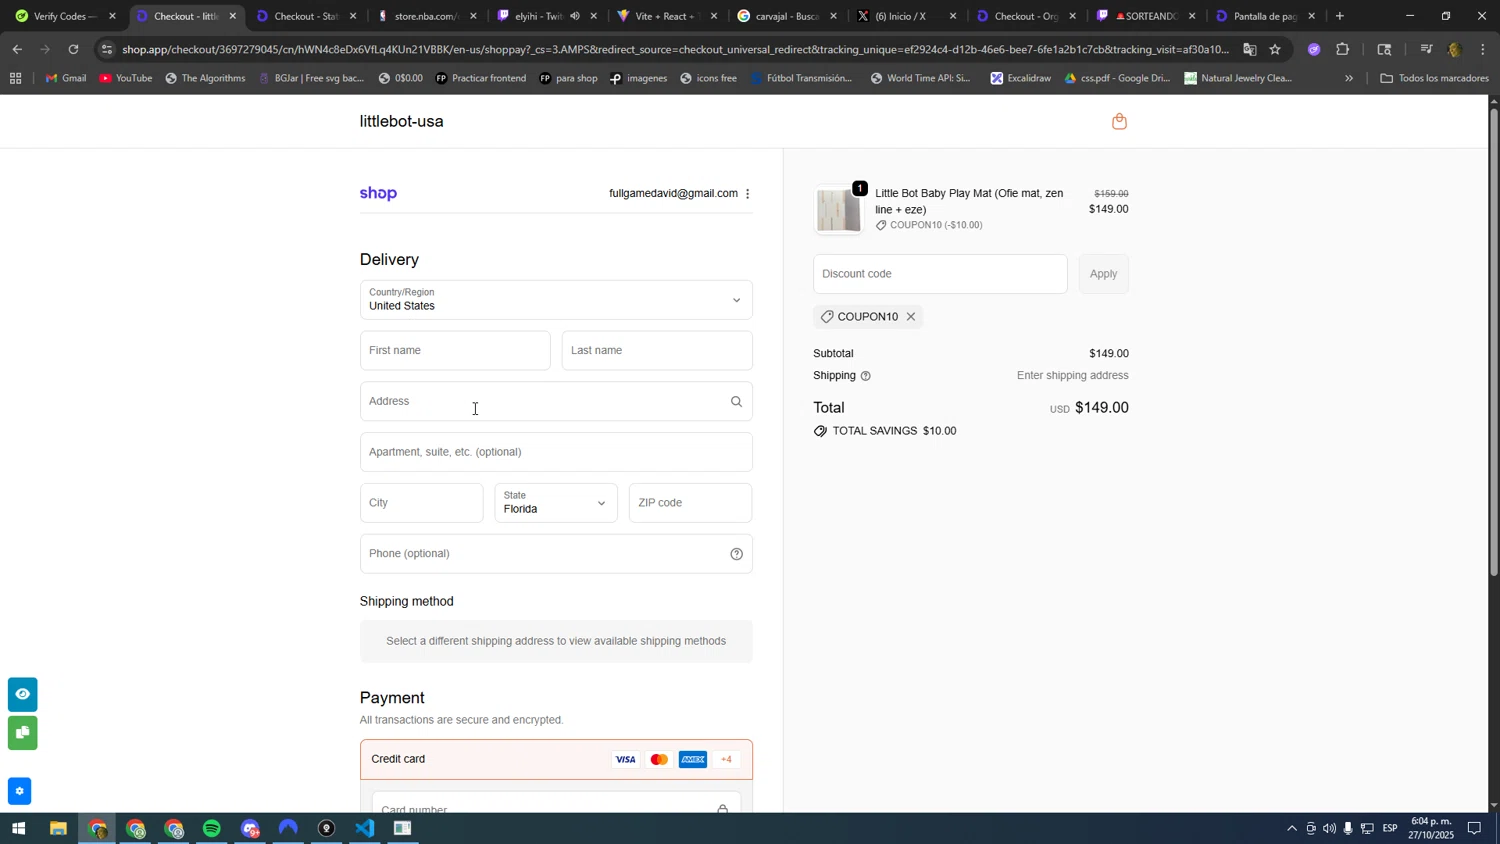
Task: Focus the Discount code field
Action: pos(940,274)
